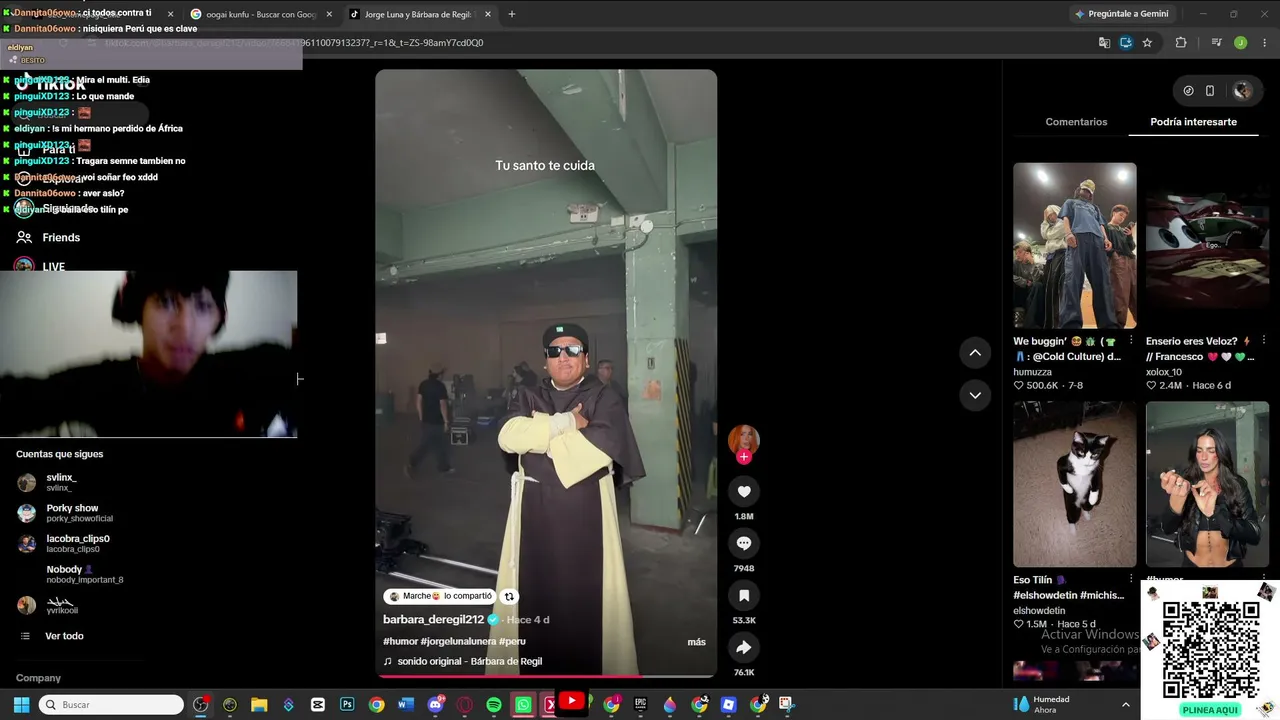Viewport: 1280px width, 720px height.
Task: Click the #humor hashtag
Action: [400, 642]
